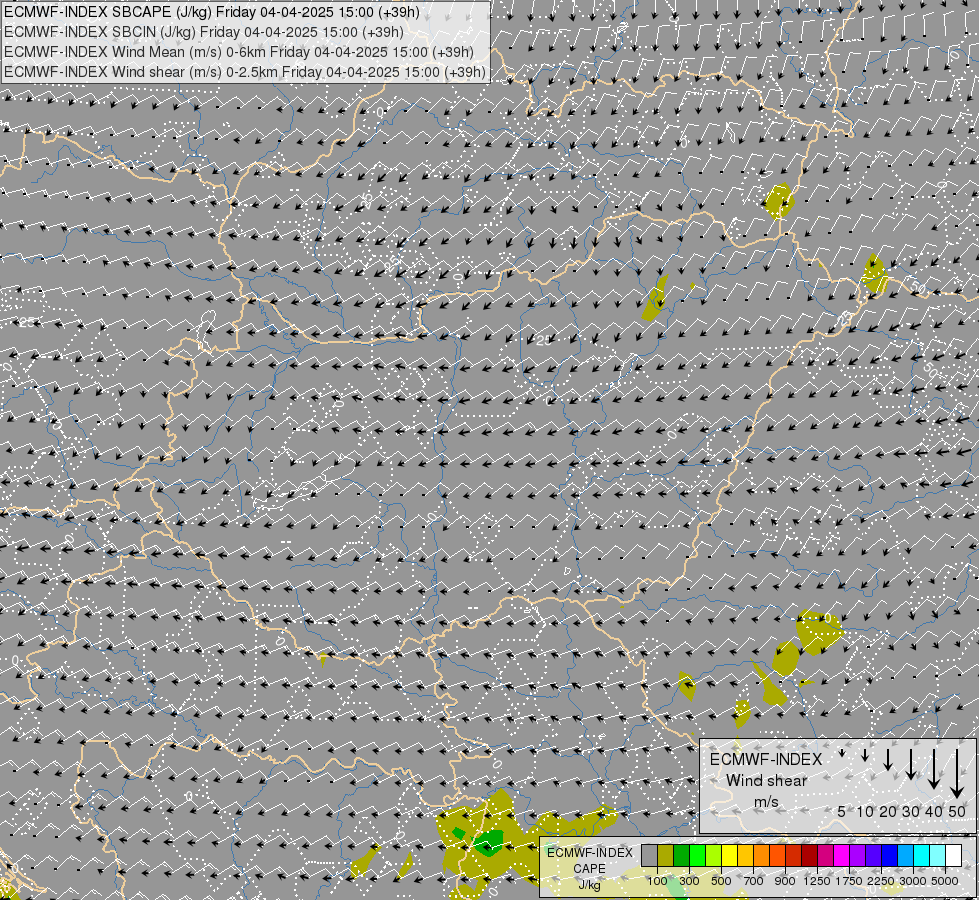Select the sky blue CAPE legend swatch
979x900 pixels.
906,855
